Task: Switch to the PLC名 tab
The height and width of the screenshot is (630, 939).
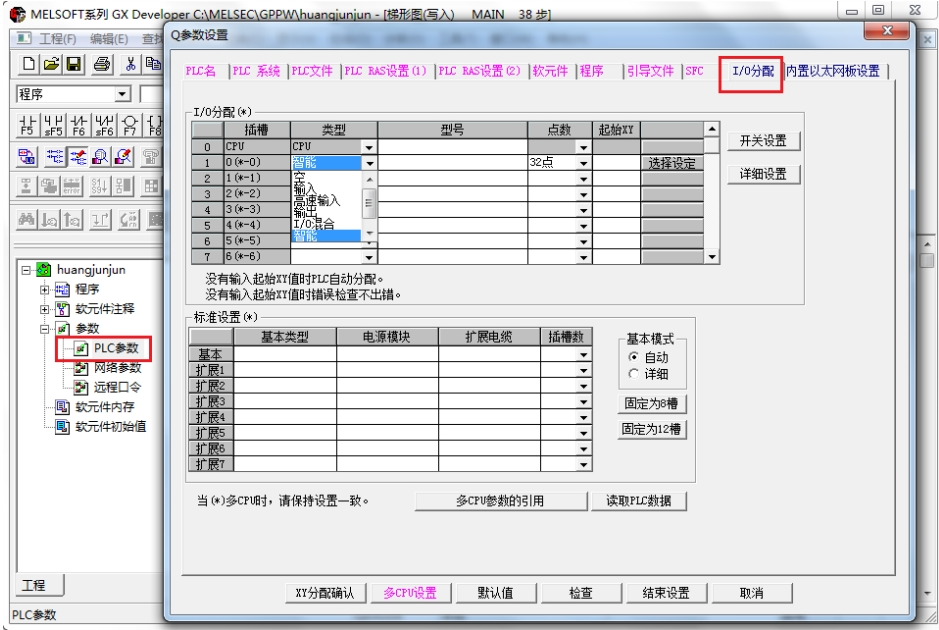Action: point(201,71)
